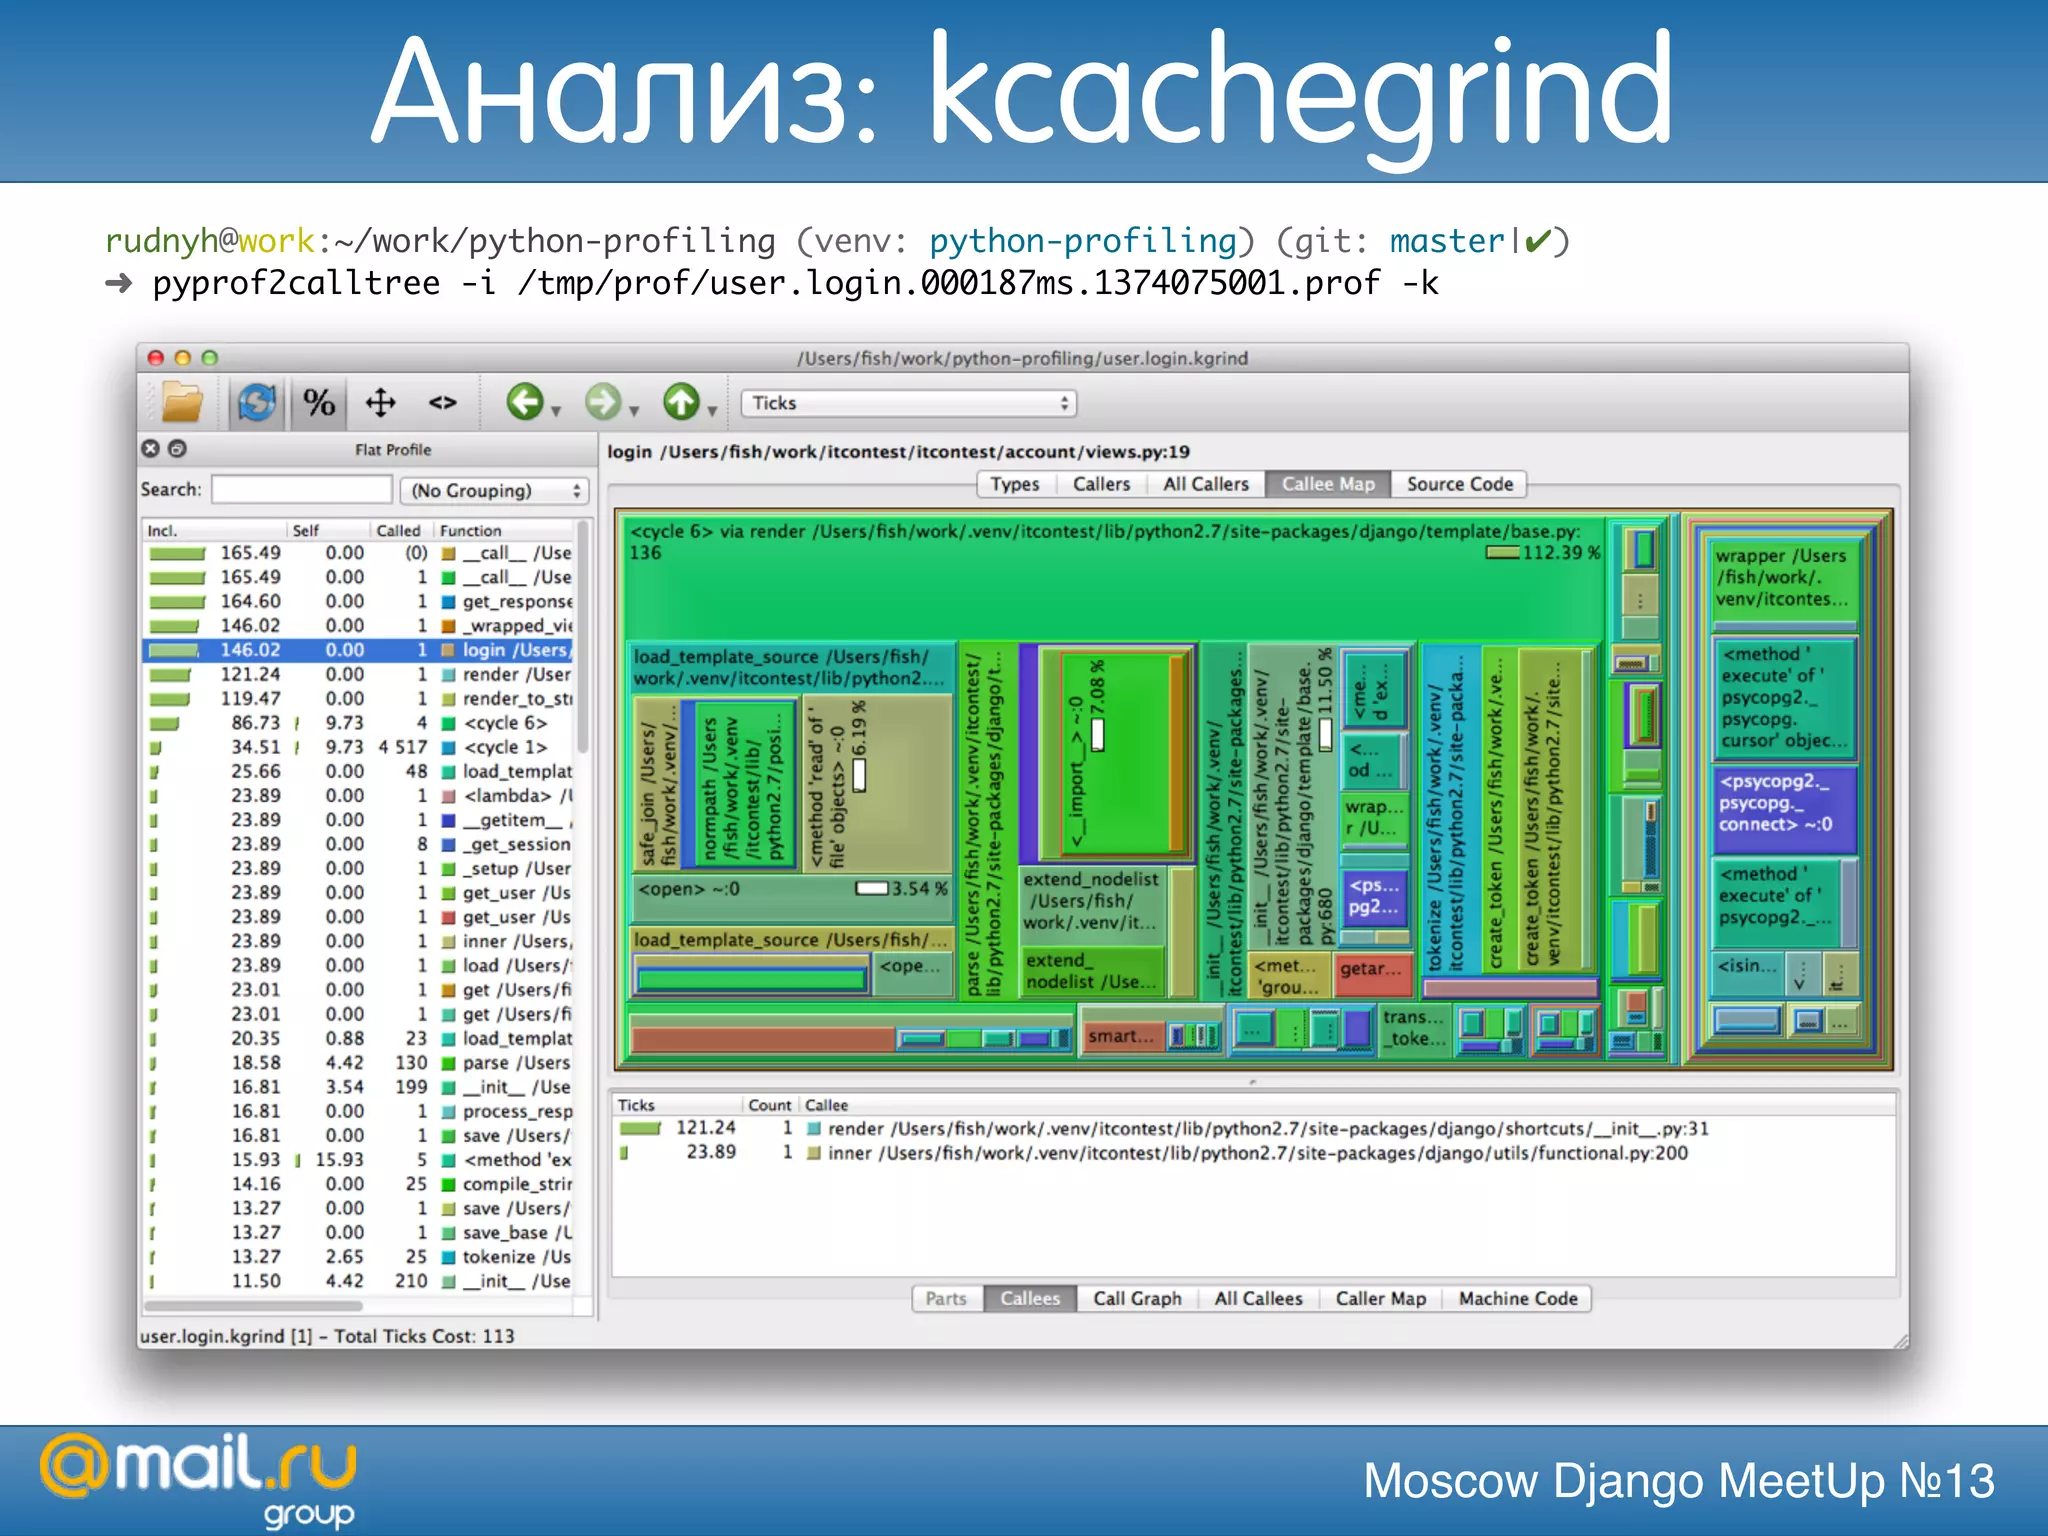Open file with the folder icon
Viewport: 2048px width, 1536px height.
[182, 403]
